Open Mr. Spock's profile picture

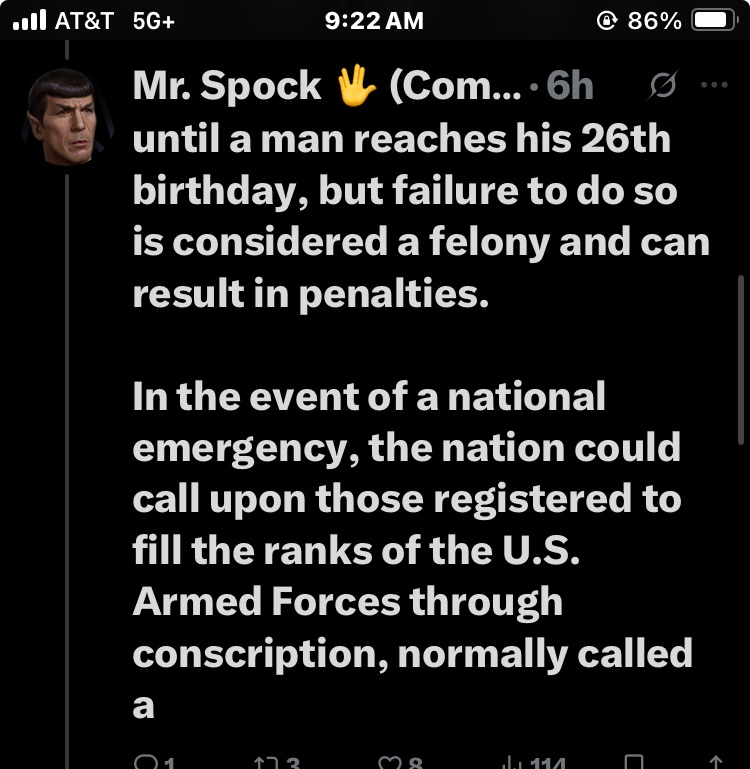(66, 115)
